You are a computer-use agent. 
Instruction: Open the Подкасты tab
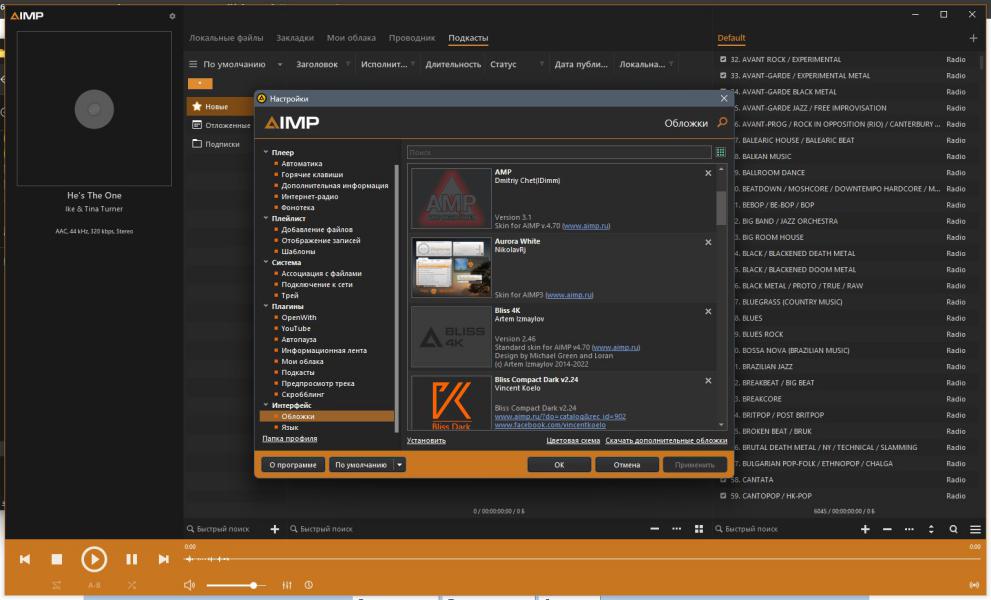(x=468, y=38)
